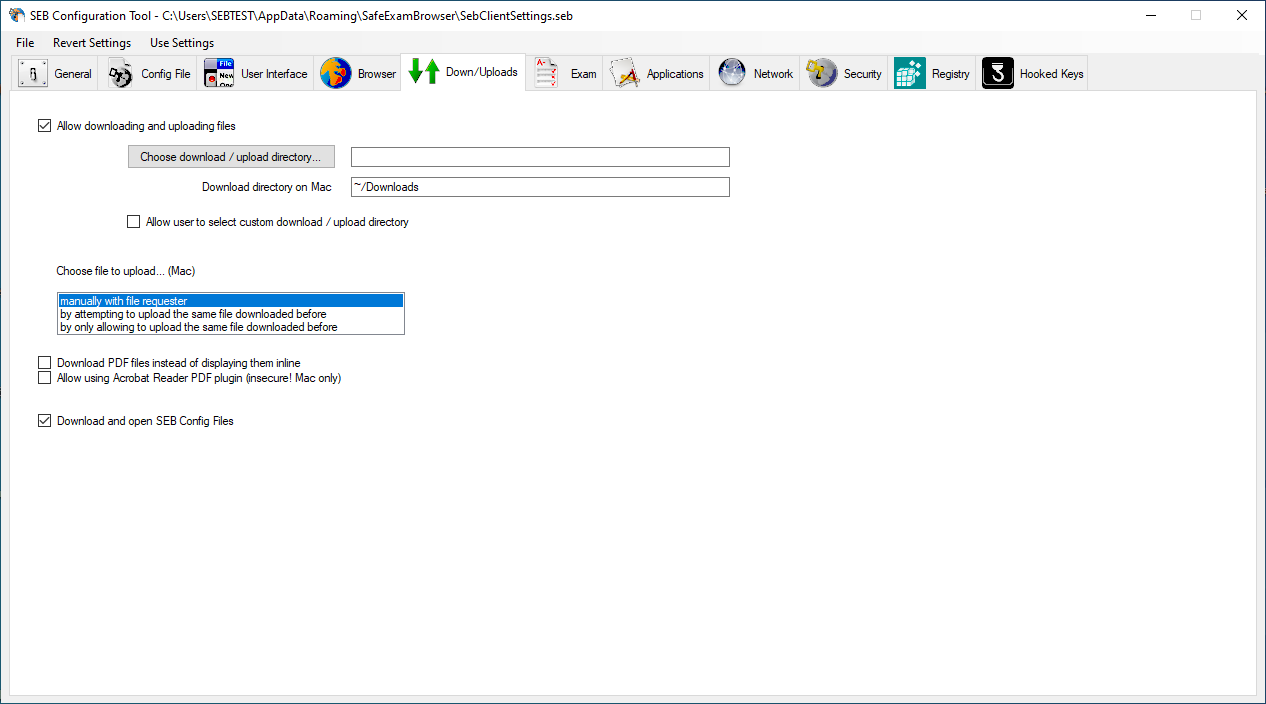Open the Use Settings menu
Image resolution: width=1266 pixels, height=704 pixels.
tap(182, 43)
